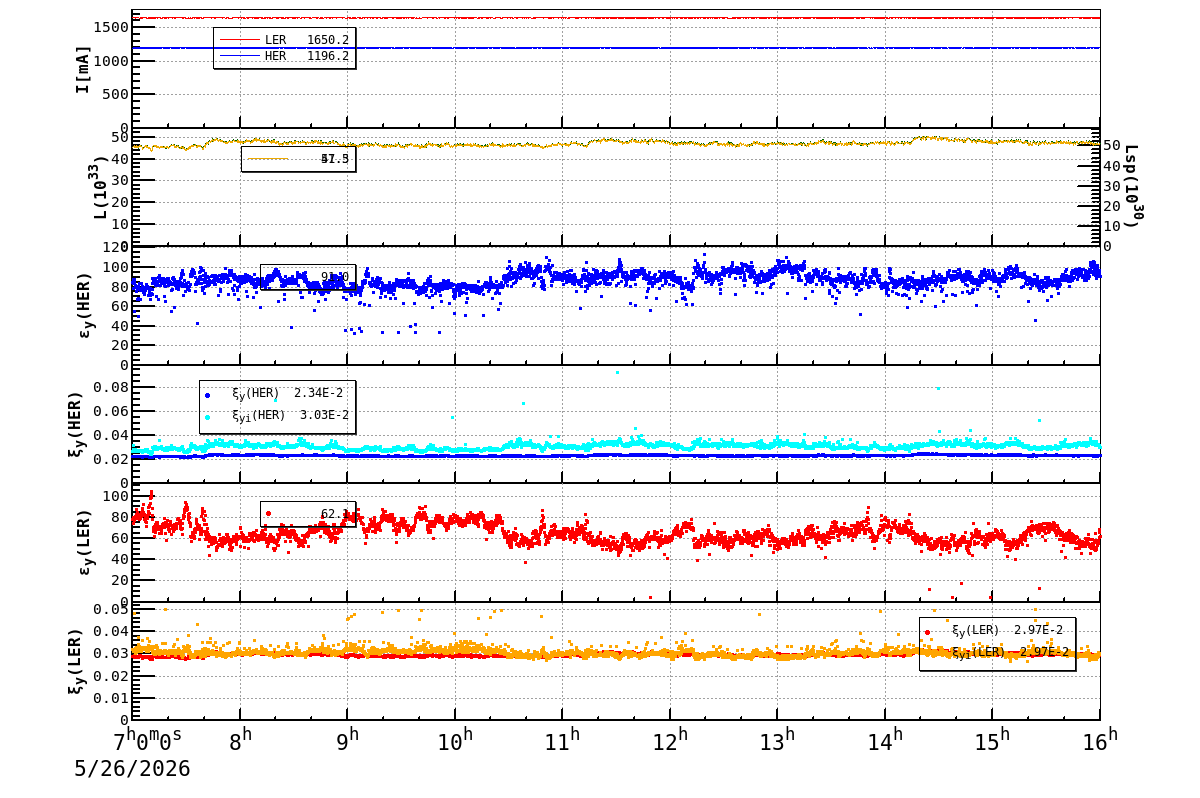Screen dimensions: 1200x798
Task: Click the 30 tick on the Lsp right axis
Action: tap(1113, 186)
